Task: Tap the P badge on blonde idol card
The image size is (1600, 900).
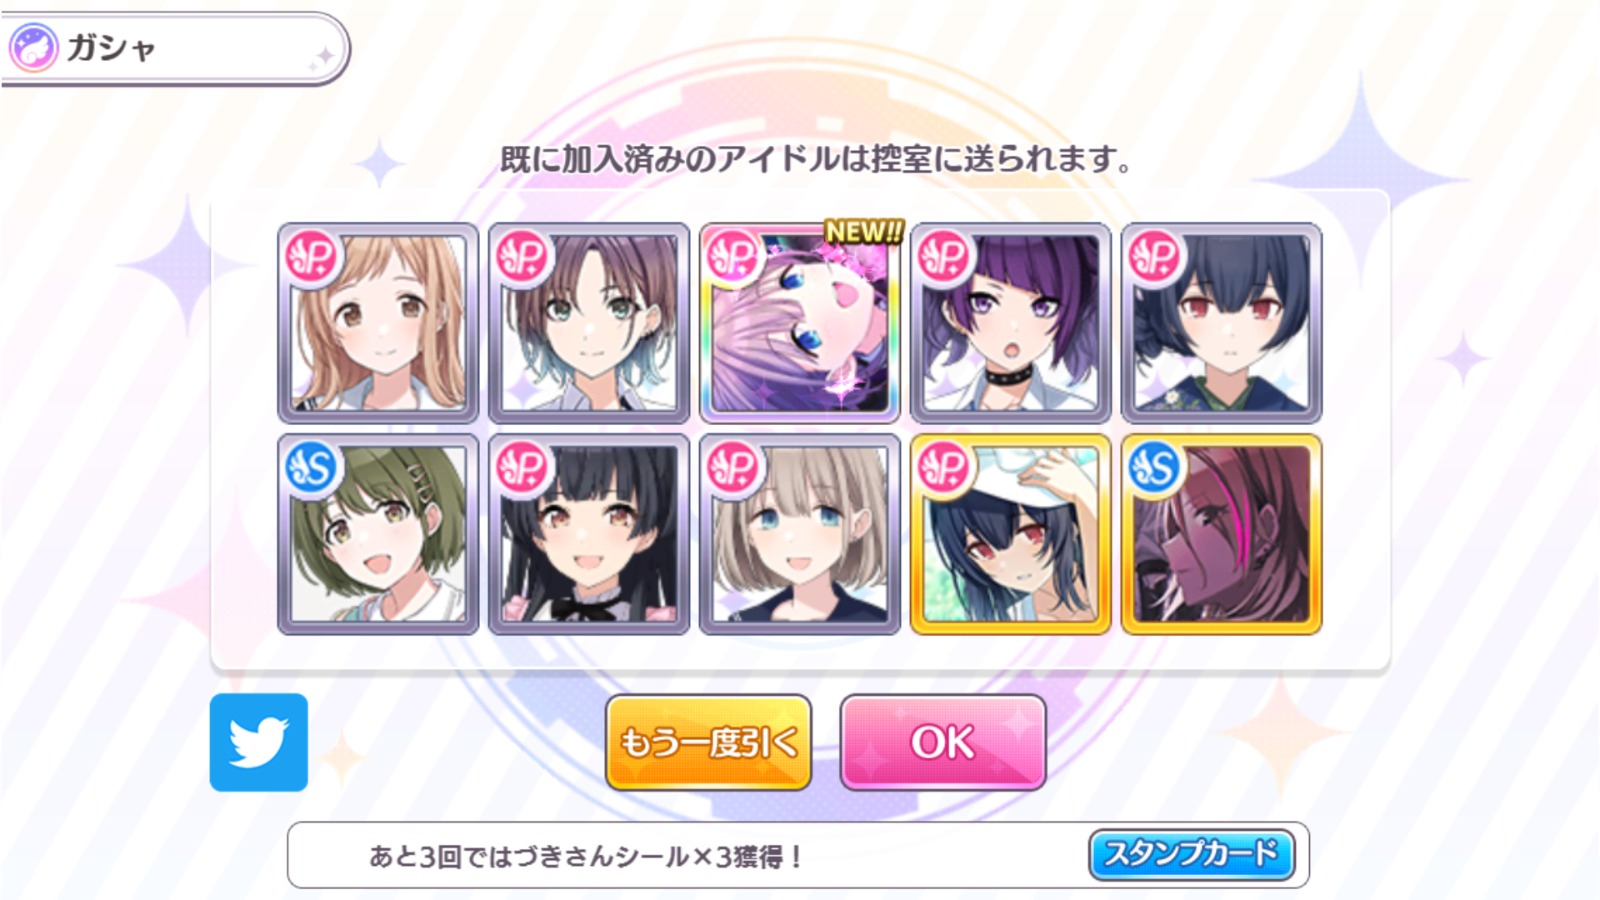Action: (x=312, y=258)
